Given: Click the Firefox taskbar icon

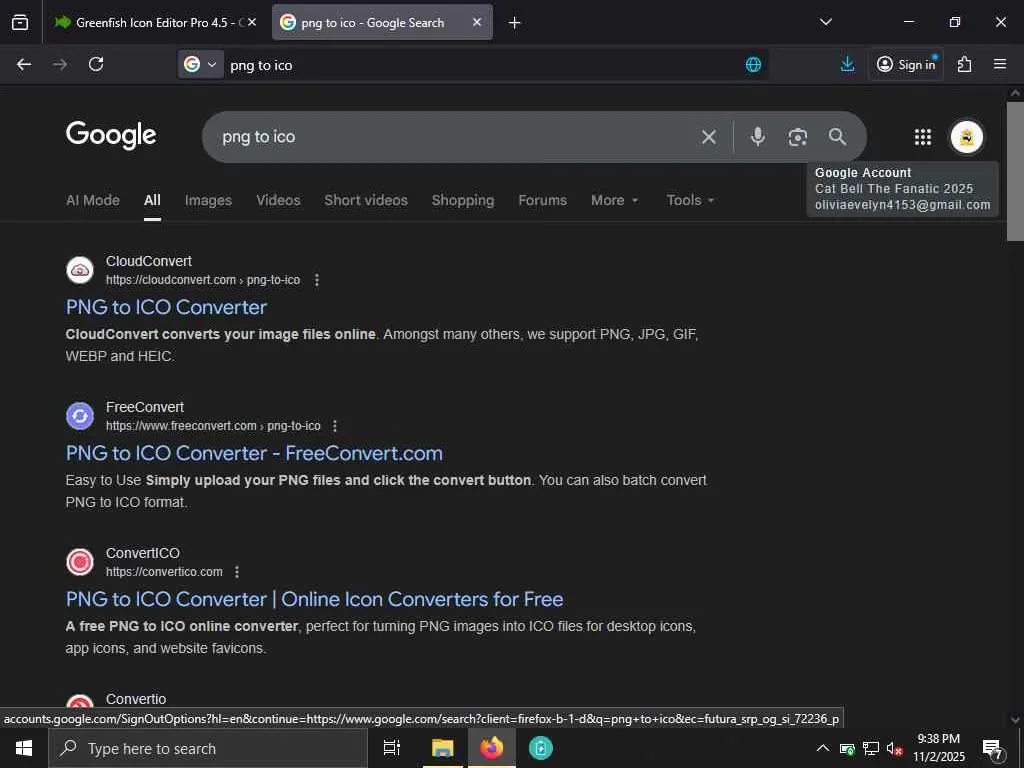Looking at the screenshot, I should (x=492, y=748).
